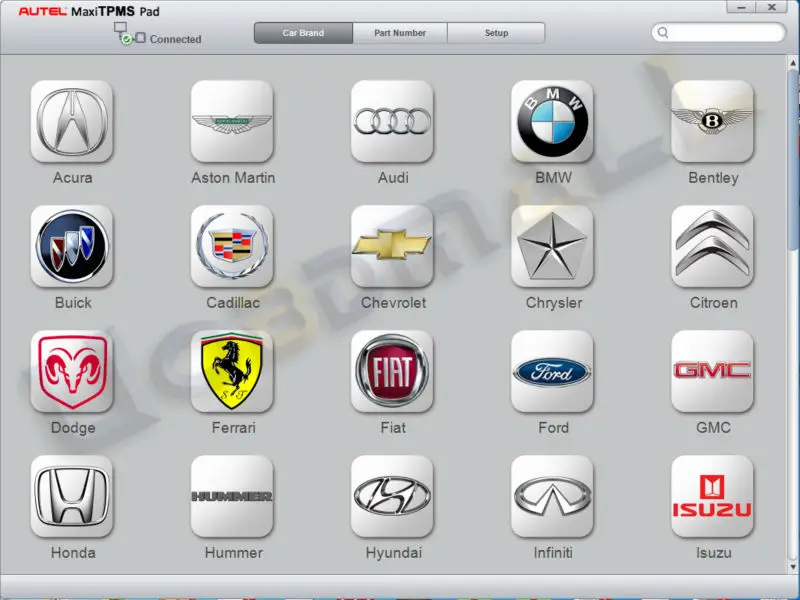Pick the Buick tri-shield icon
800x600 pixels.
pyautogui.click(x=71, y=246)
